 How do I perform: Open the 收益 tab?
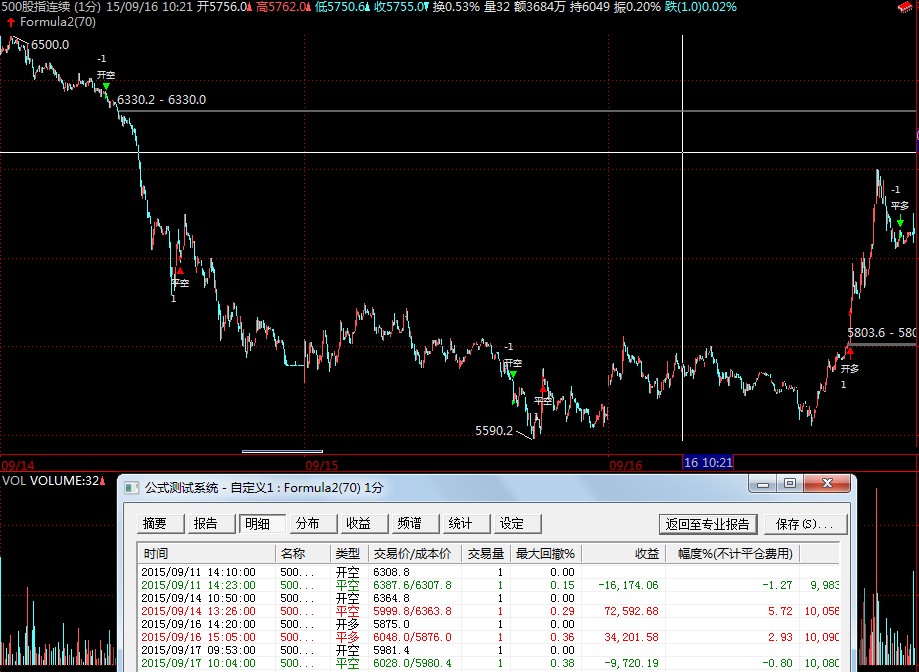pyautogui.click(x=359, y=523)
